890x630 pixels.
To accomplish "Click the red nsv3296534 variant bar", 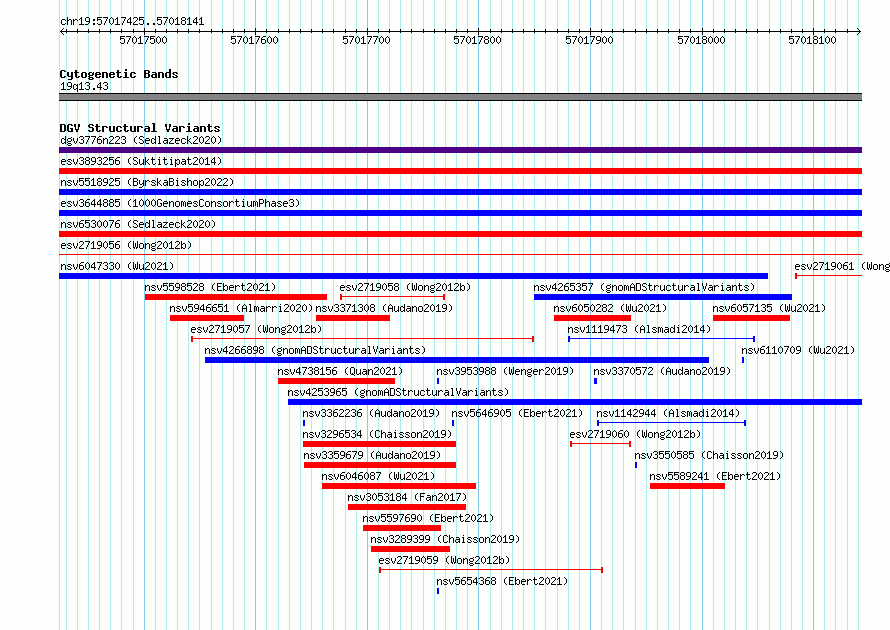I will coord(379,444).
